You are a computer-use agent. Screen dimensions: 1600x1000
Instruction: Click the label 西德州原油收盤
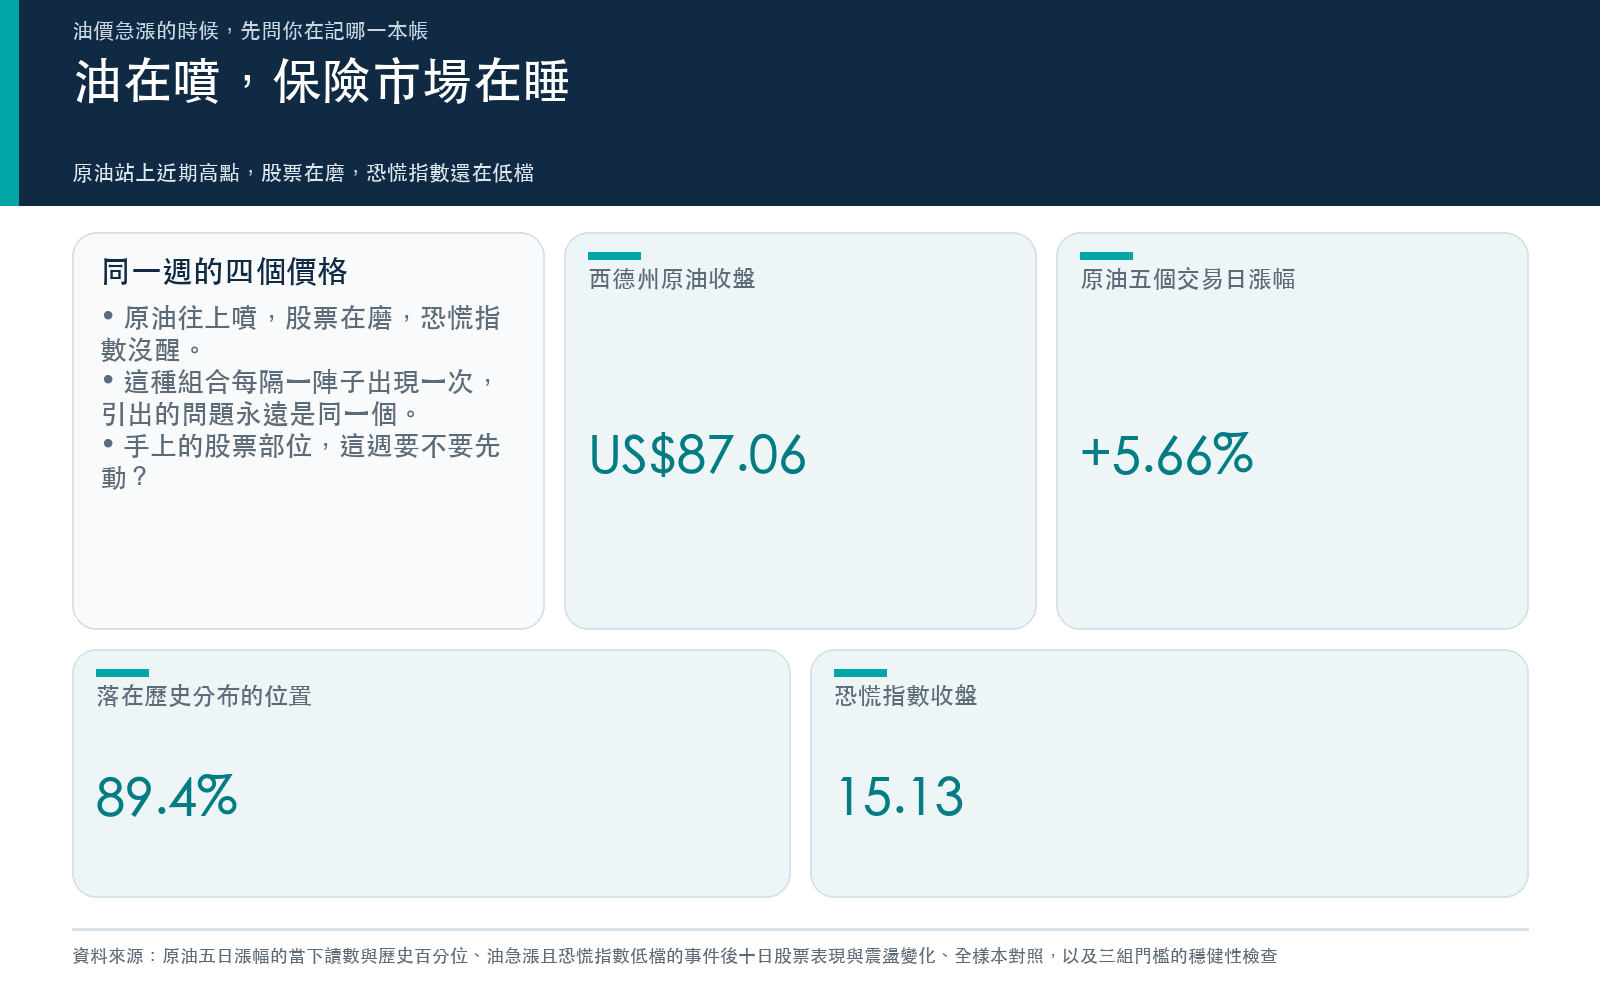coord(672,279)
